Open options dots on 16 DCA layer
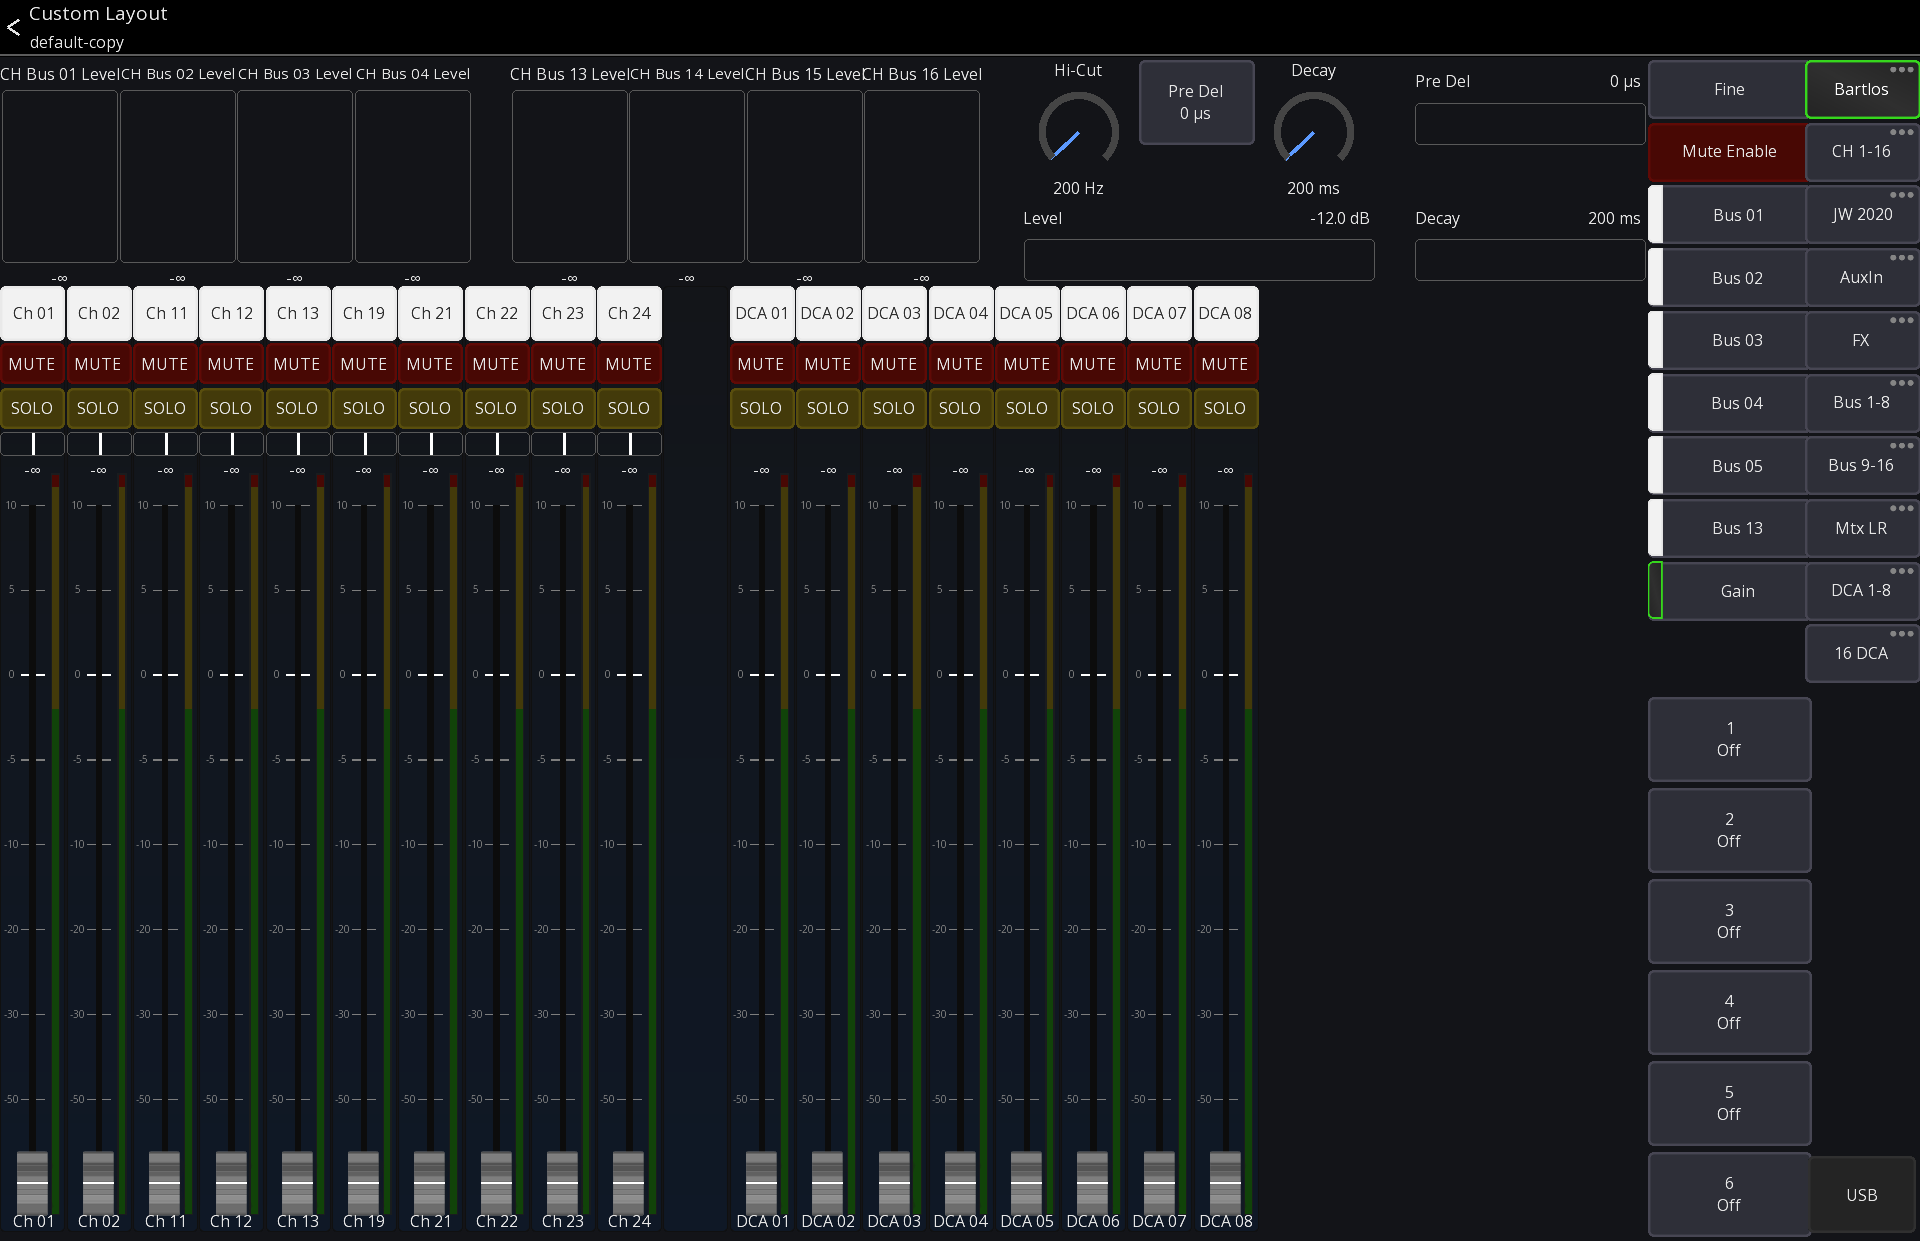Screen dimensions: 1920x1241 point(1901,634)
